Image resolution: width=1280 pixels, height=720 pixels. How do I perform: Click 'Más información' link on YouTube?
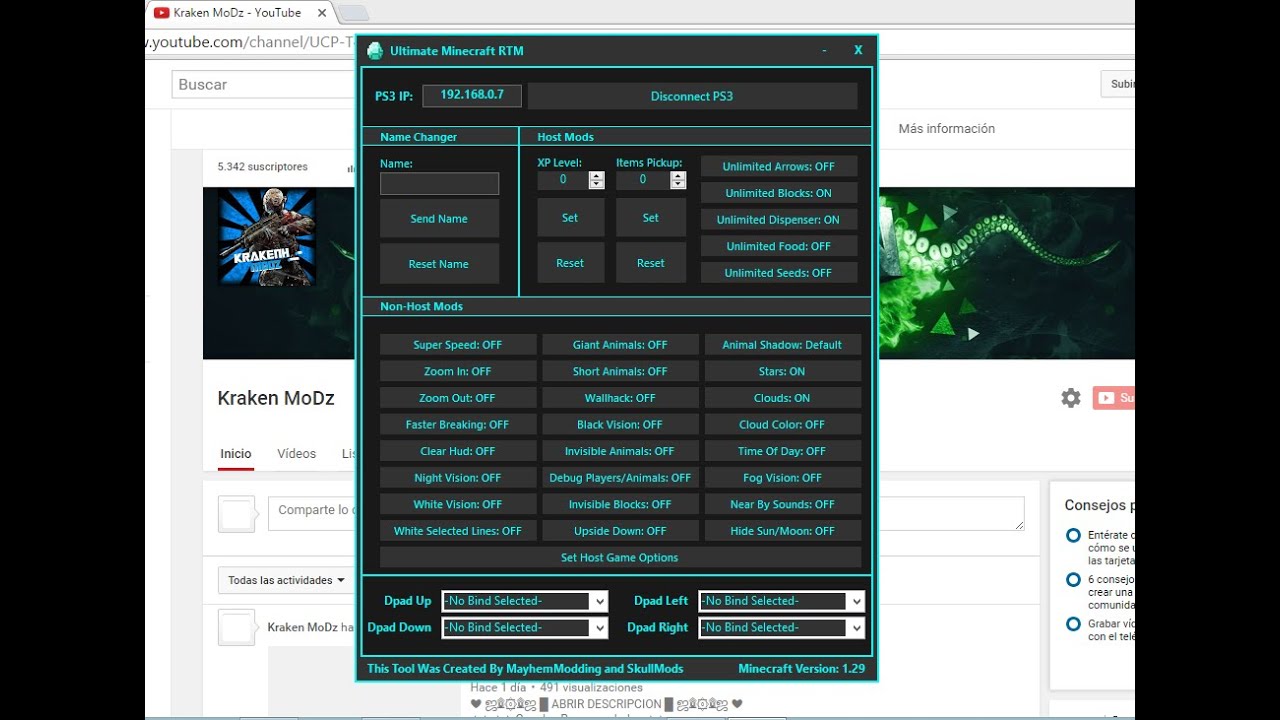tap(946, 129)
